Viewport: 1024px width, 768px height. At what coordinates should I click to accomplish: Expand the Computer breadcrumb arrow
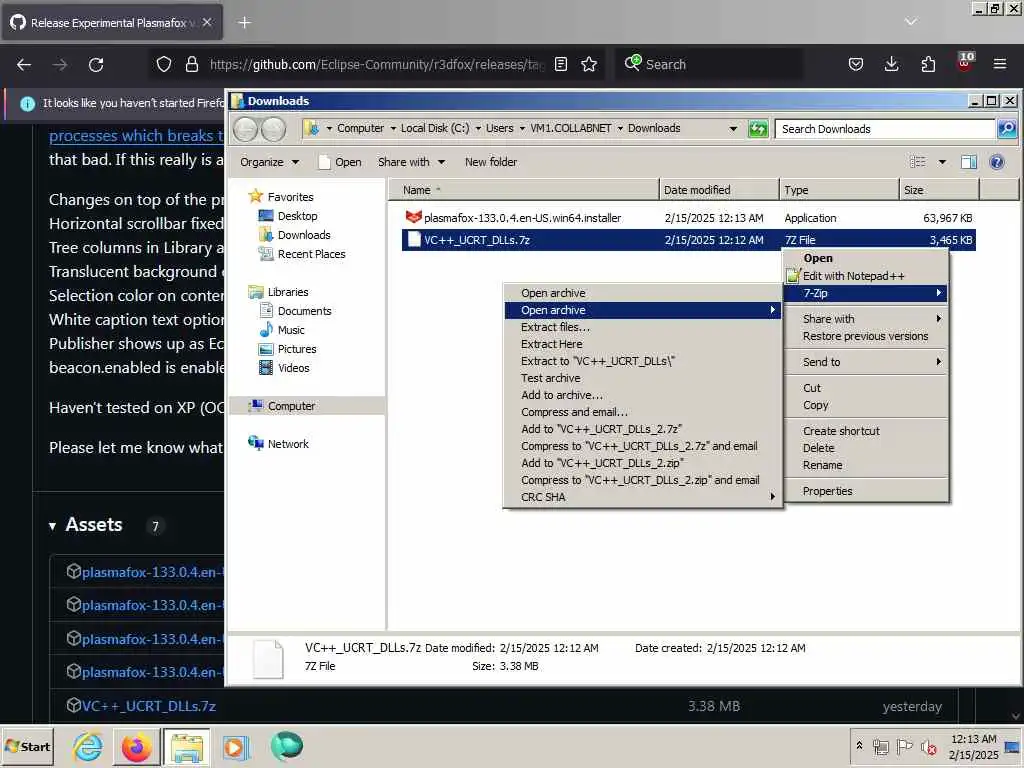[393, 129]
